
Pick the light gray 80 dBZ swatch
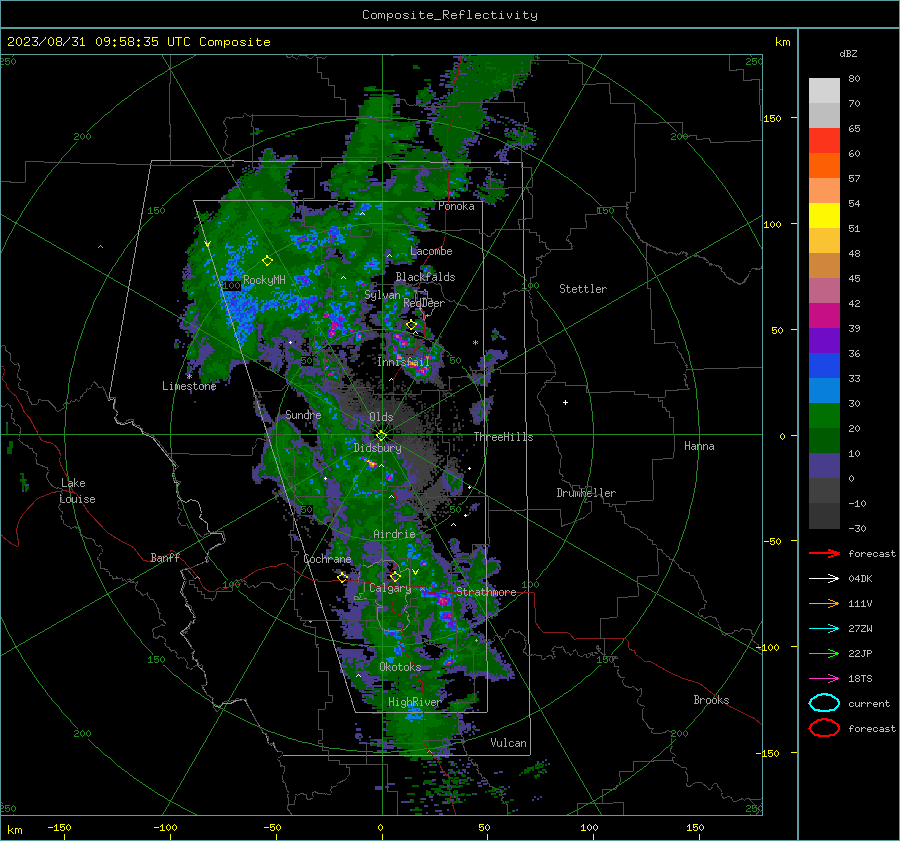tap(824, 90)
